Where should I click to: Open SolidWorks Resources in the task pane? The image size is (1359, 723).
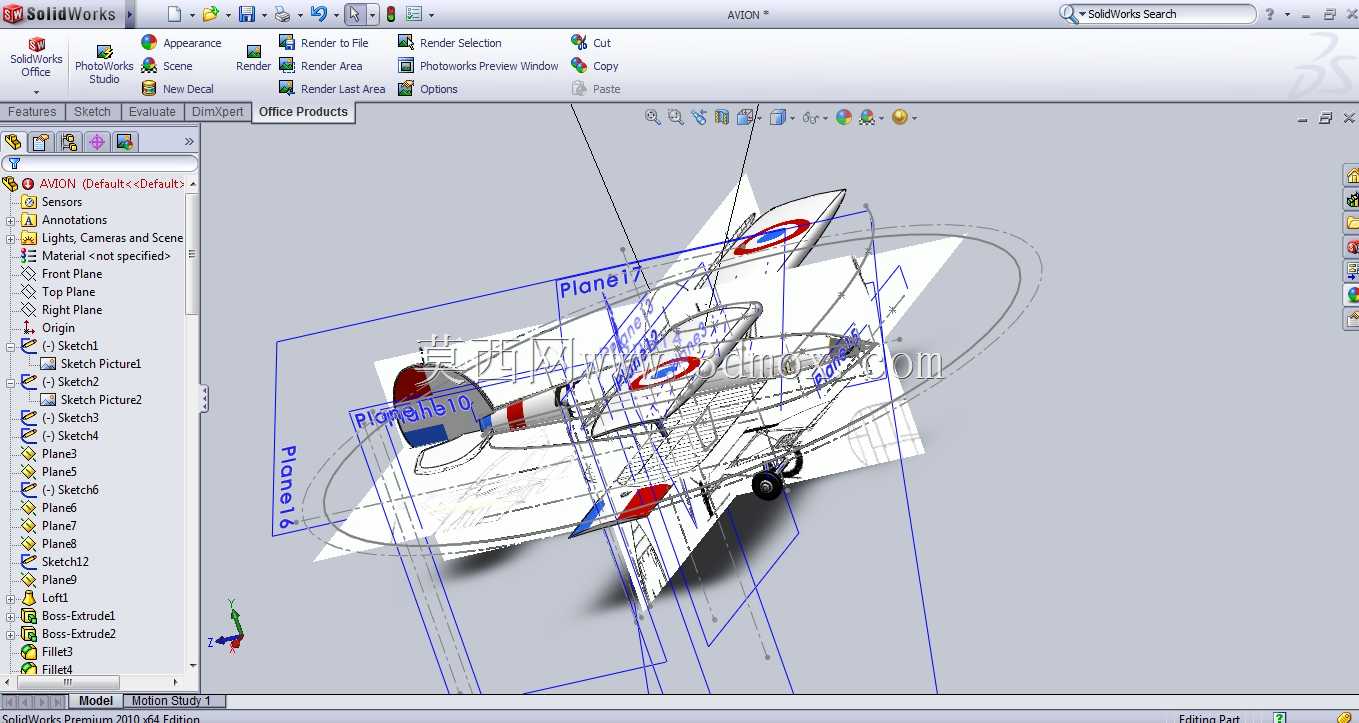(x=1351, y=176)
